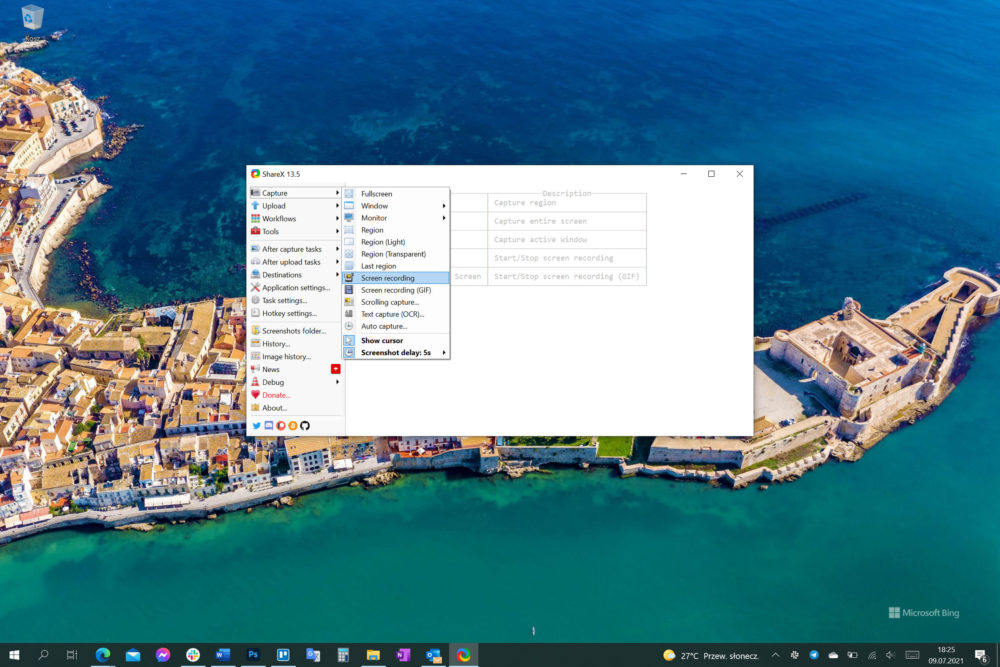Open Windows Start menu
The image size is (1000, 667).
pyautogui.click(x=14, y=655)
